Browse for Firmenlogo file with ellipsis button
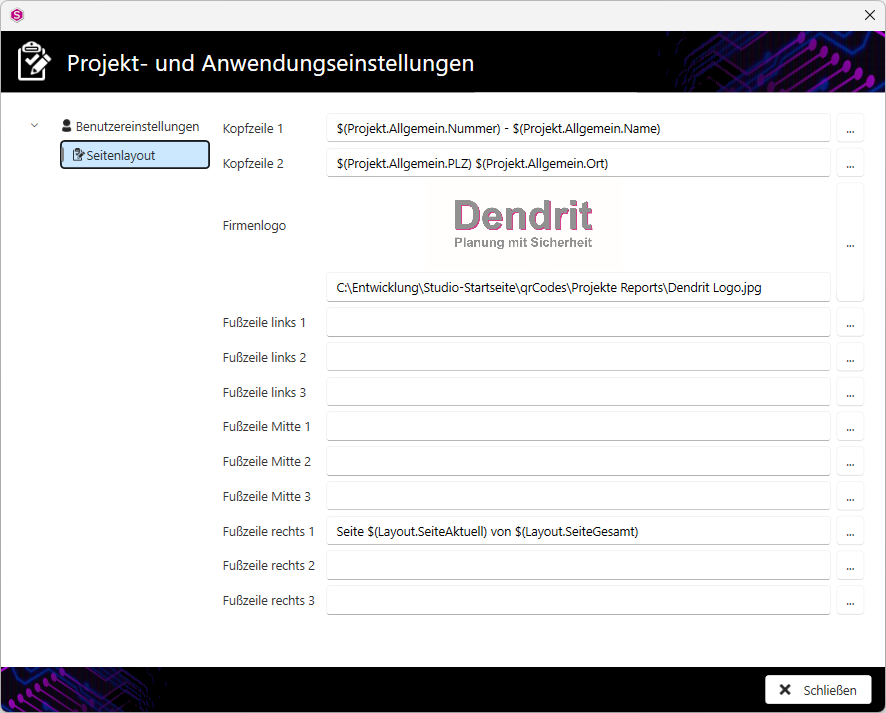Viewport: 886px width, 713px height. (850, 243)
